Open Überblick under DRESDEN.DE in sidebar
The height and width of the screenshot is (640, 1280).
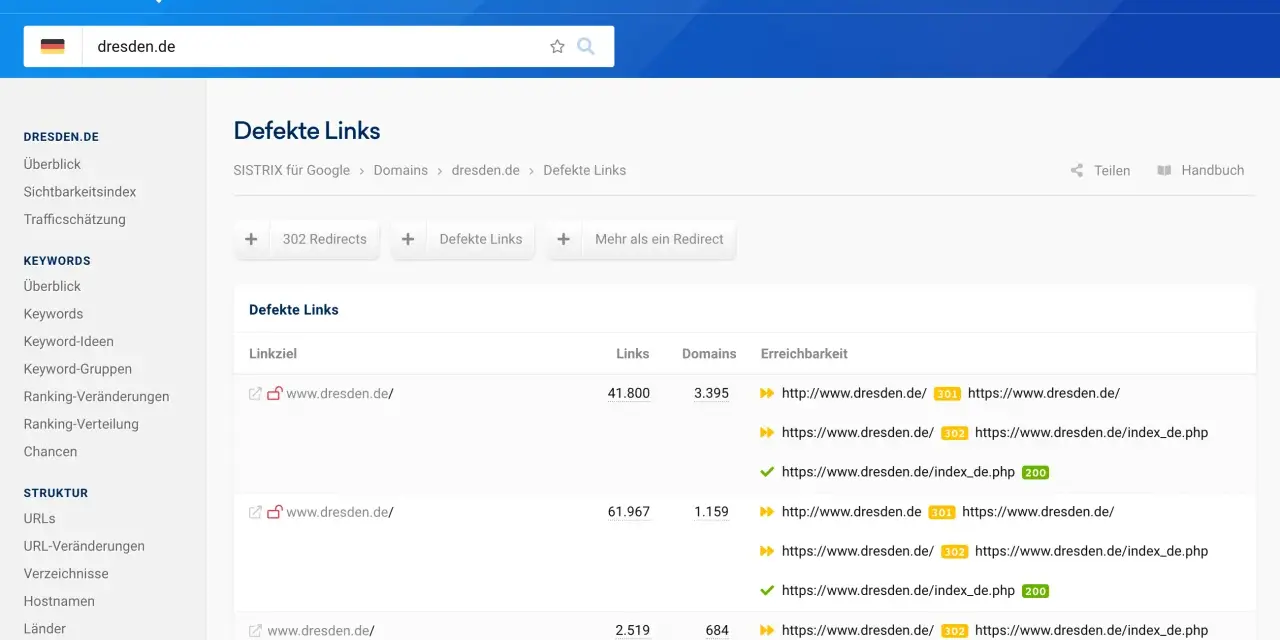click(53, 164)
